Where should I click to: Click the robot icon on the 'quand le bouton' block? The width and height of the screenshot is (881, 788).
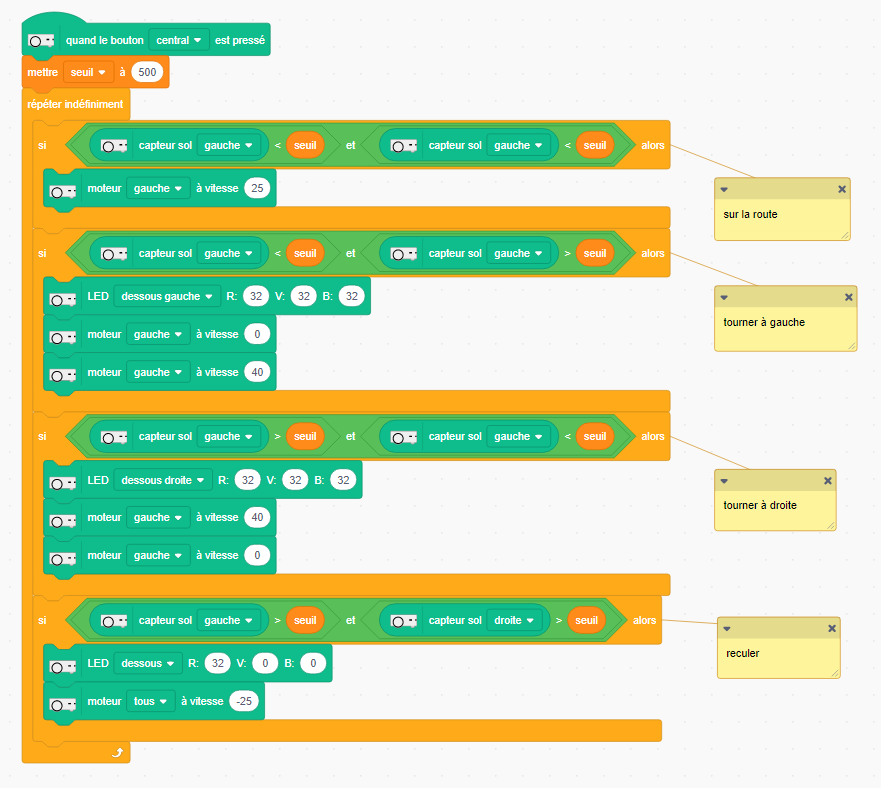click(x=41, y=40)
